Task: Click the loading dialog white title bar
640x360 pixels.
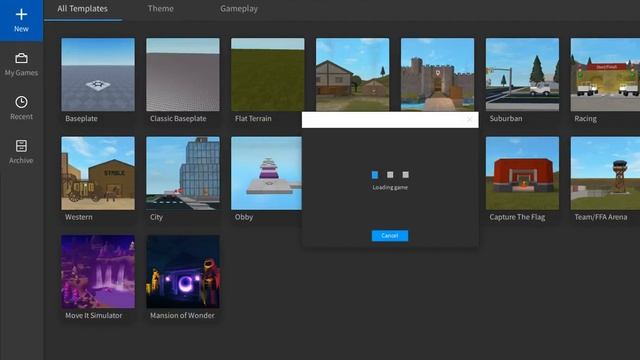Action: (390, 120)
